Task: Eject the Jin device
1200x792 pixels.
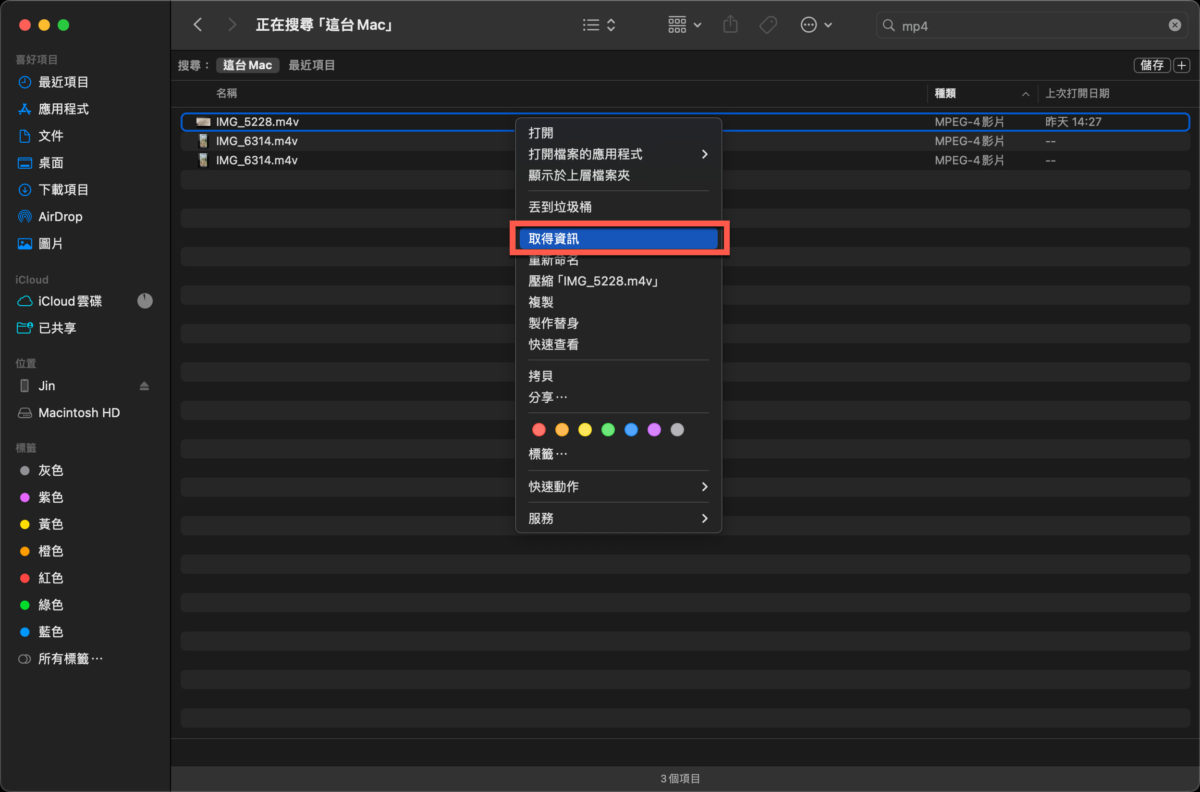Action: [145, 386]
